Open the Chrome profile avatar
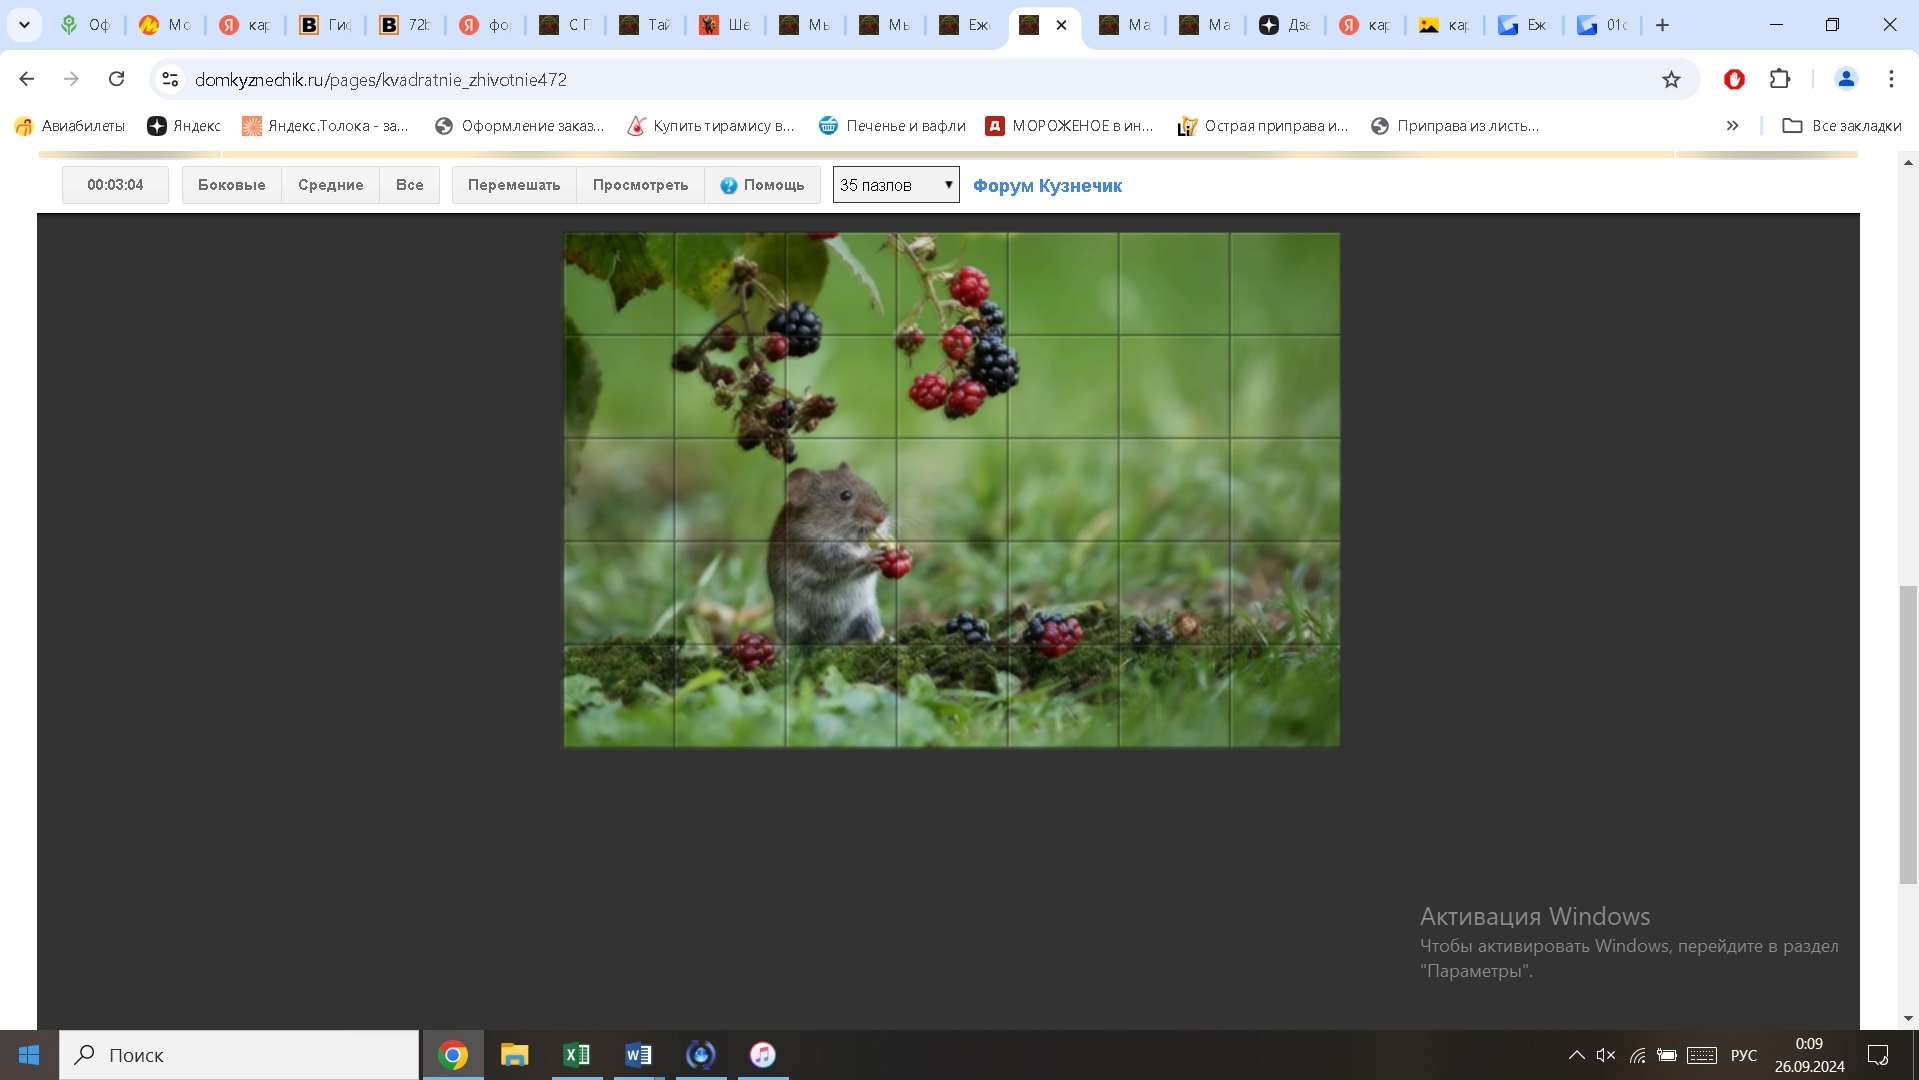Image resolution: width=1919 pixels, height=1080 pixels. 1846,79
